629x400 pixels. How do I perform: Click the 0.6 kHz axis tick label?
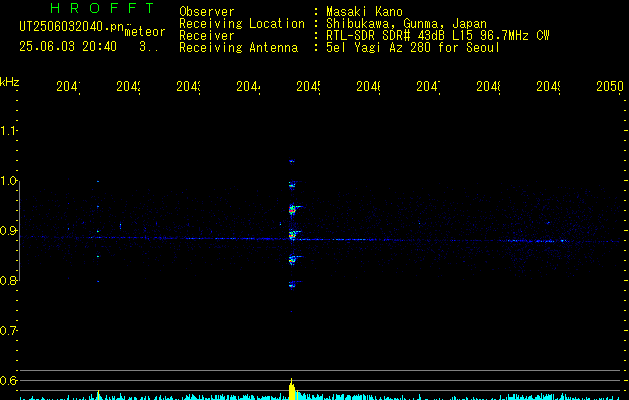pos(8,380)
